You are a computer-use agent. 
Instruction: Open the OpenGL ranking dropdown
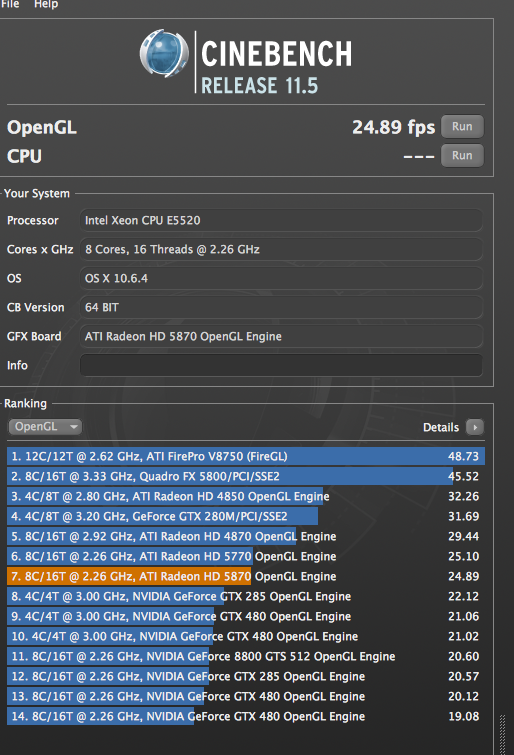(x=45, y=427)
